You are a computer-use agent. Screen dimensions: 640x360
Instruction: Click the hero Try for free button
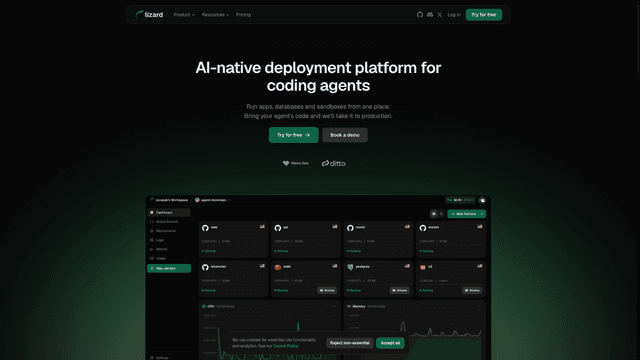coord(293,135)
